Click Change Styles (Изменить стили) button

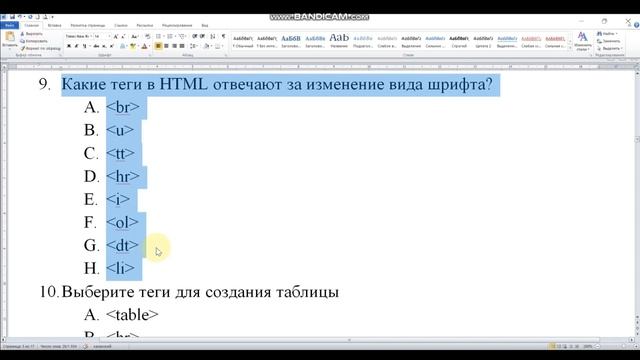click(x=582, y=42)
